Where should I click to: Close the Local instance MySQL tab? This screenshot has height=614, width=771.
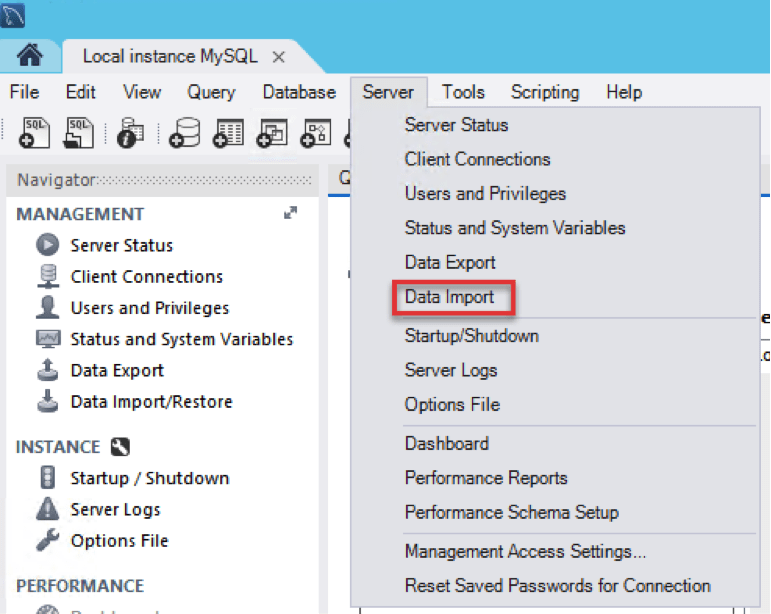click(279, 57)
